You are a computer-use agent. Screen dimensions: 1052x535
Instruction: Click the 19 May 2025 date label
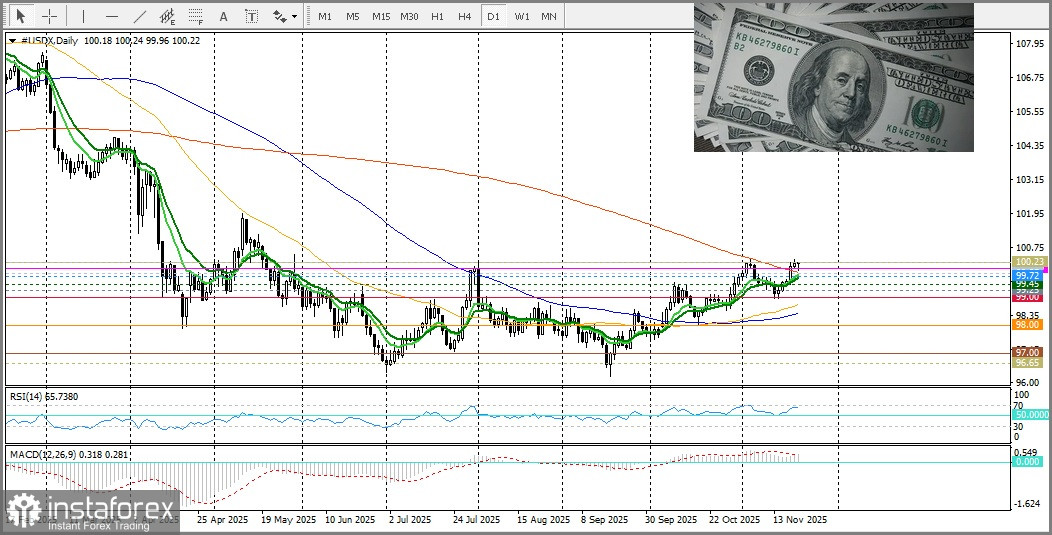pyautogui.click(x=288, y=520)
